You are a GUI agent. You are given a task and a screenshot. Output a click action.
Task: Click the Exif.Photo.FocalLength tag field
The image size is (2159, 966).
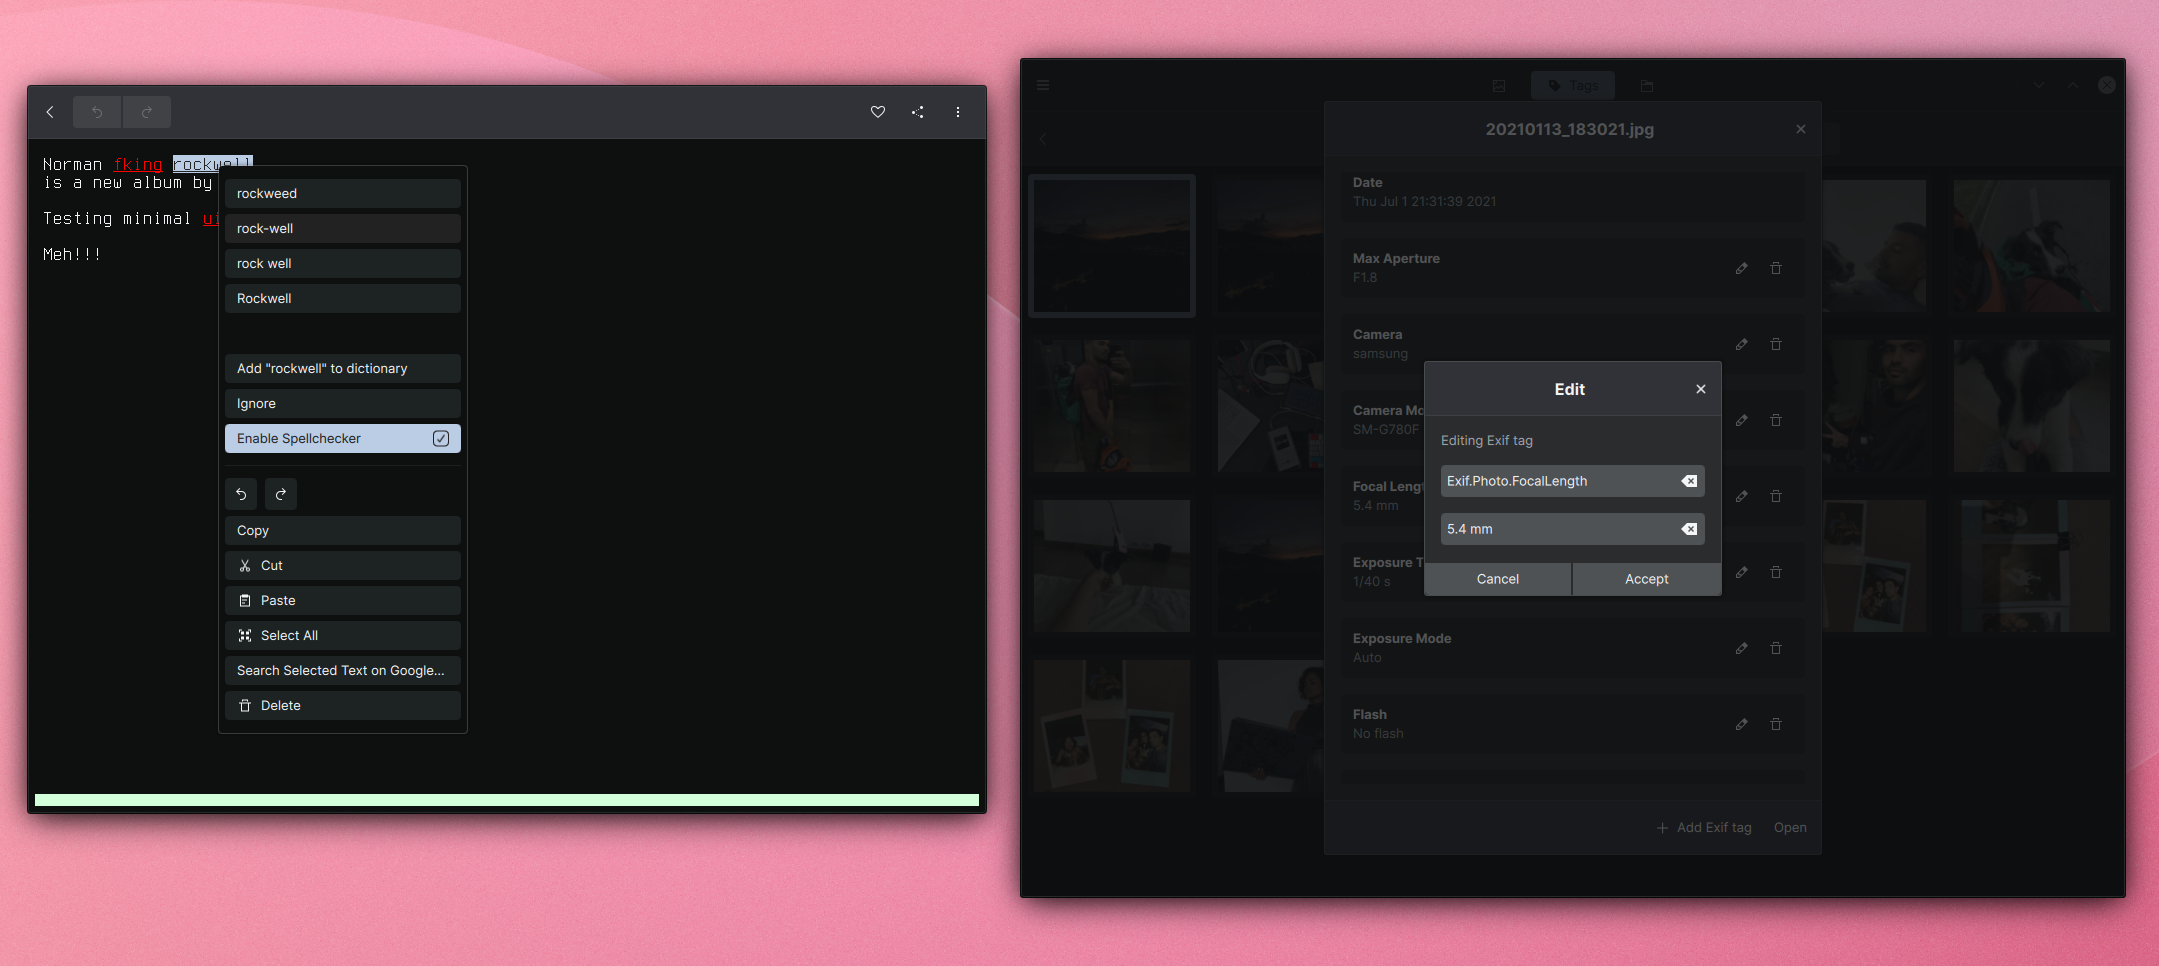[1572, 481]
